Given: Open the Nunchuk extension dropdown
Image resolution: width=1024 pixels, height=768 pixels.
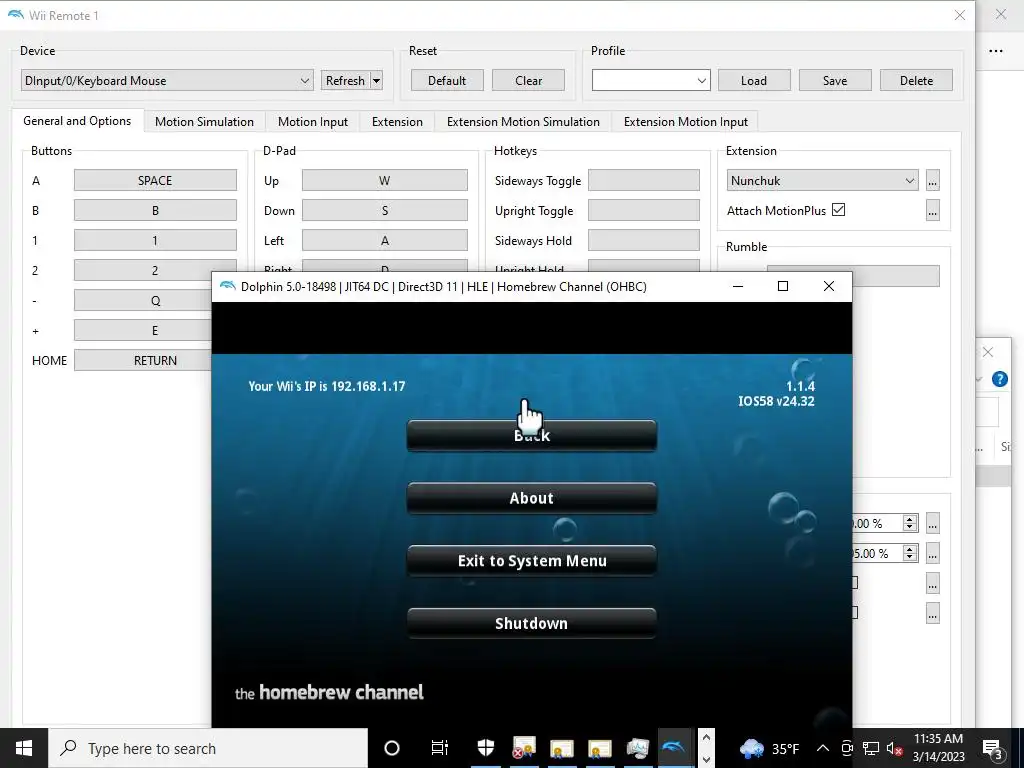Looking at the screenshot, I should coord(823,180).
